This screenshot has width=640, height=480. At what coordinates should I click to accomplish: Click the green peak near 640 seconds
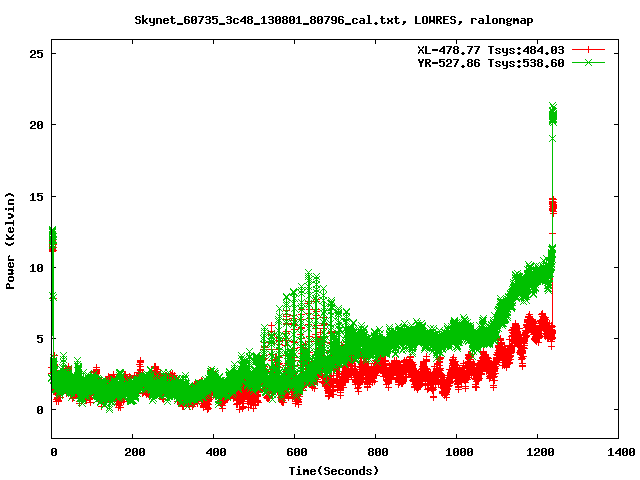309,273
